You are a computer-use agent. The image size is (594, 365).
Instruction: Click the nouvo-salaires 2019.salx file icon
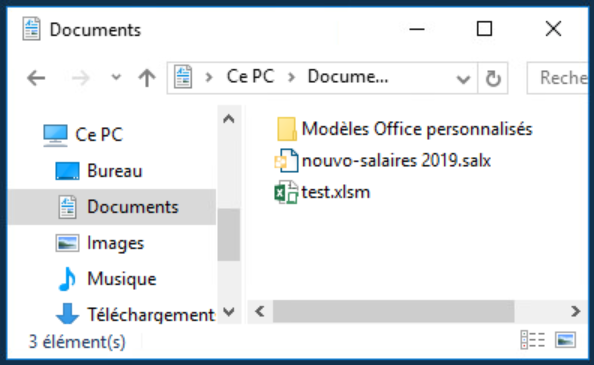(286, 161)
